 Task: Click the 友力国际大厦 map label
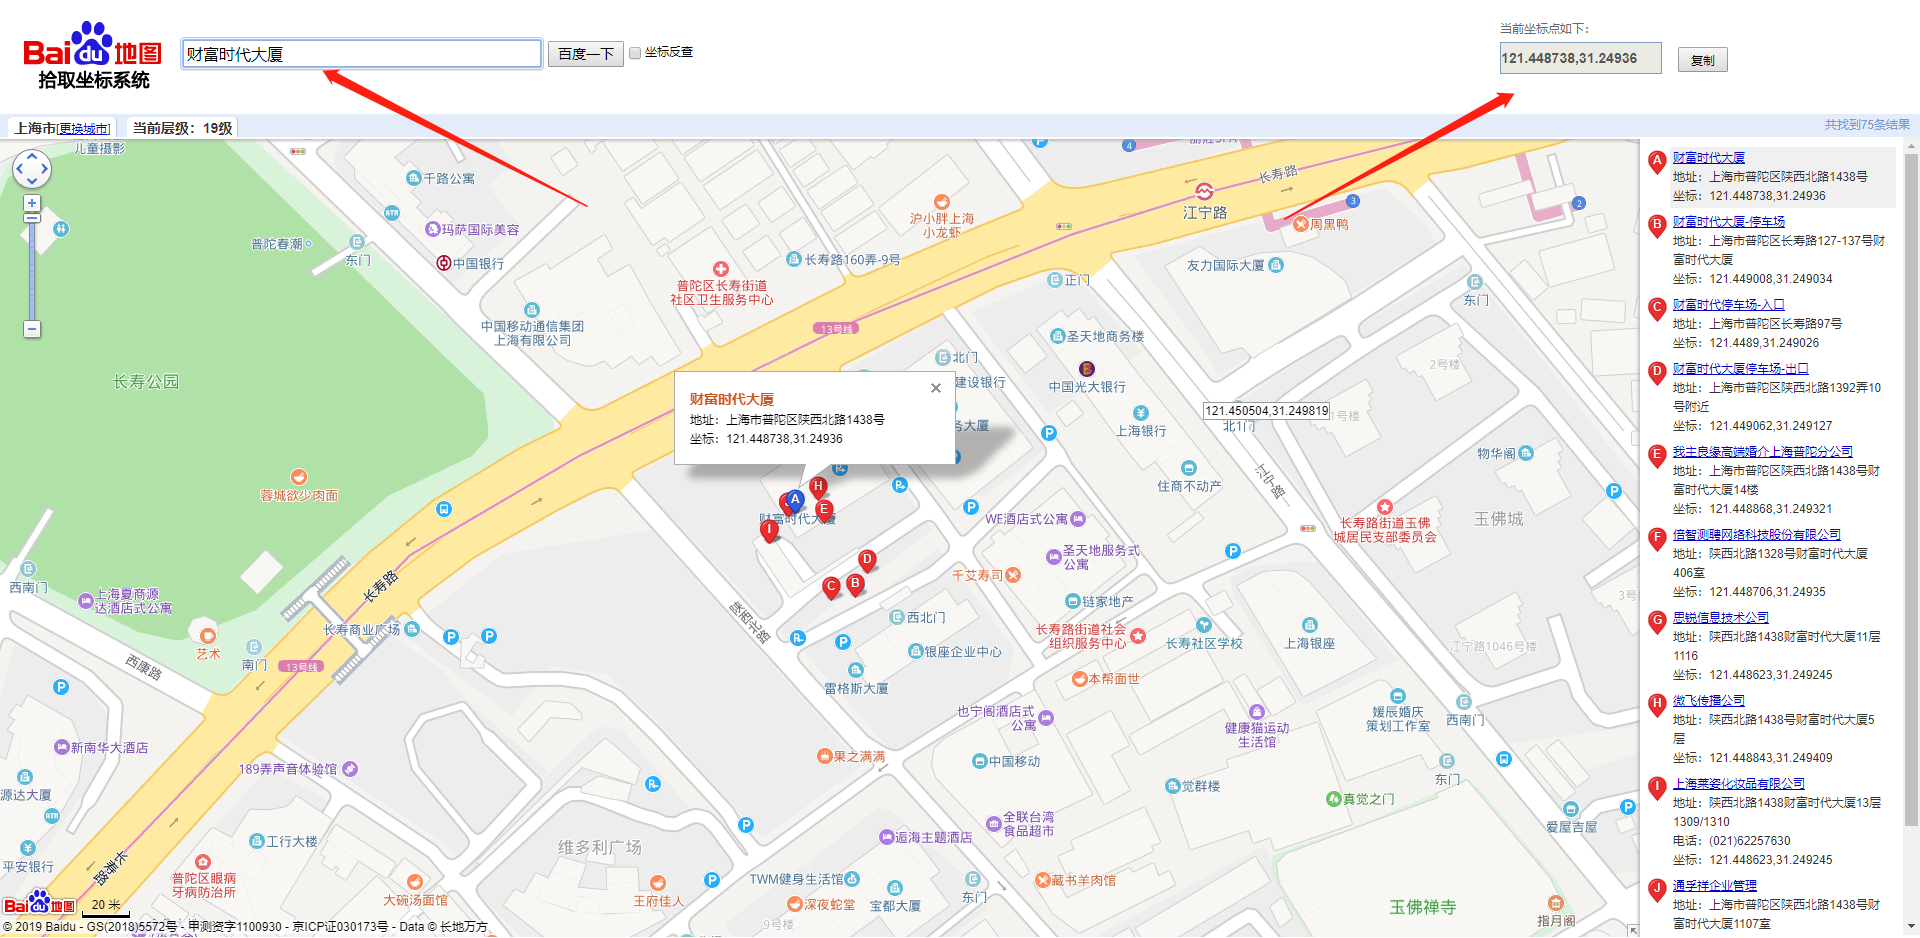1226,265
